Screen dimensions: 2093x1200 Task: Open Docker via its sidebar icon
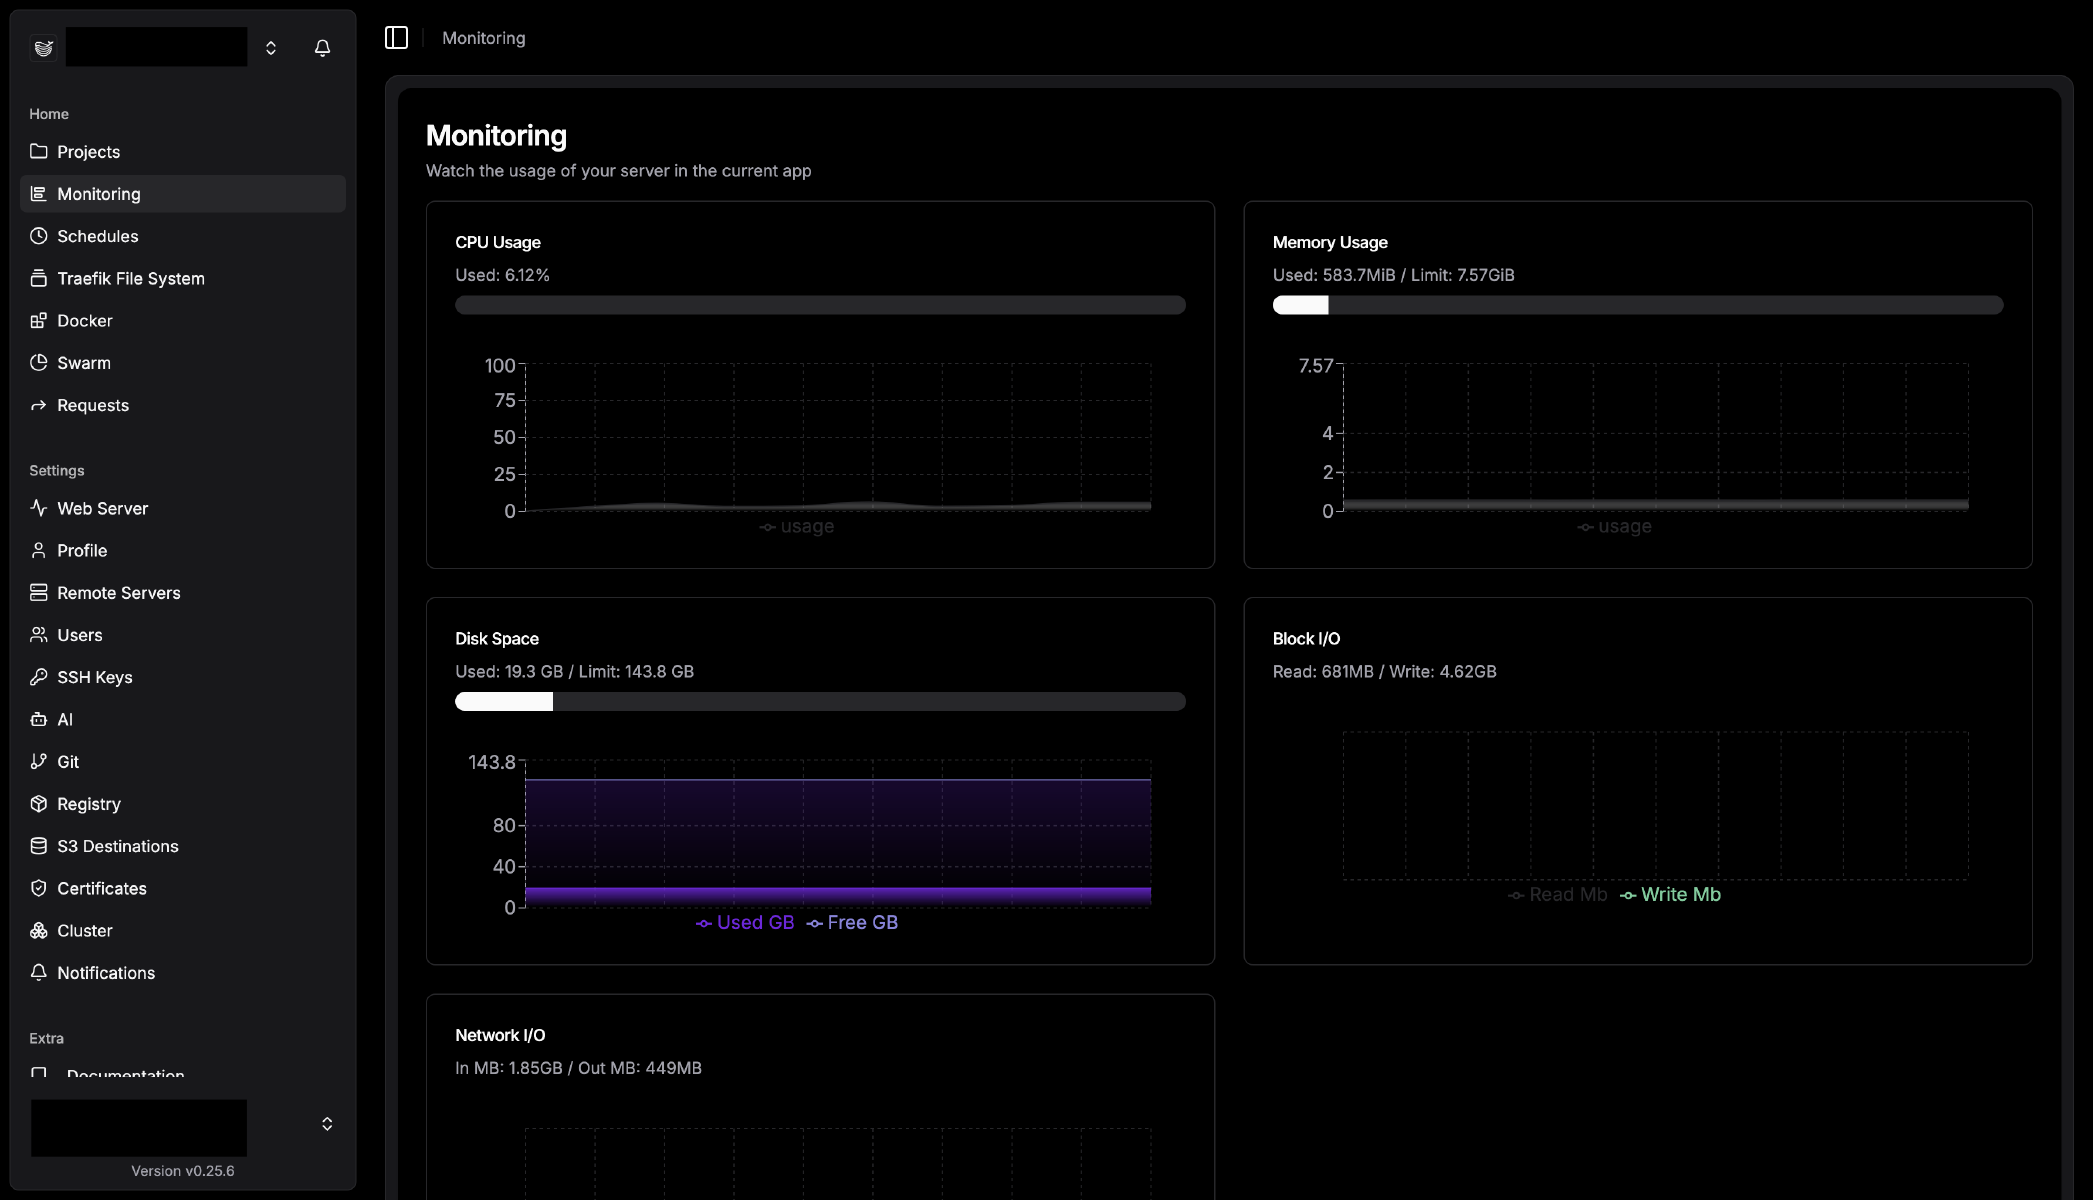pos(39,321)
